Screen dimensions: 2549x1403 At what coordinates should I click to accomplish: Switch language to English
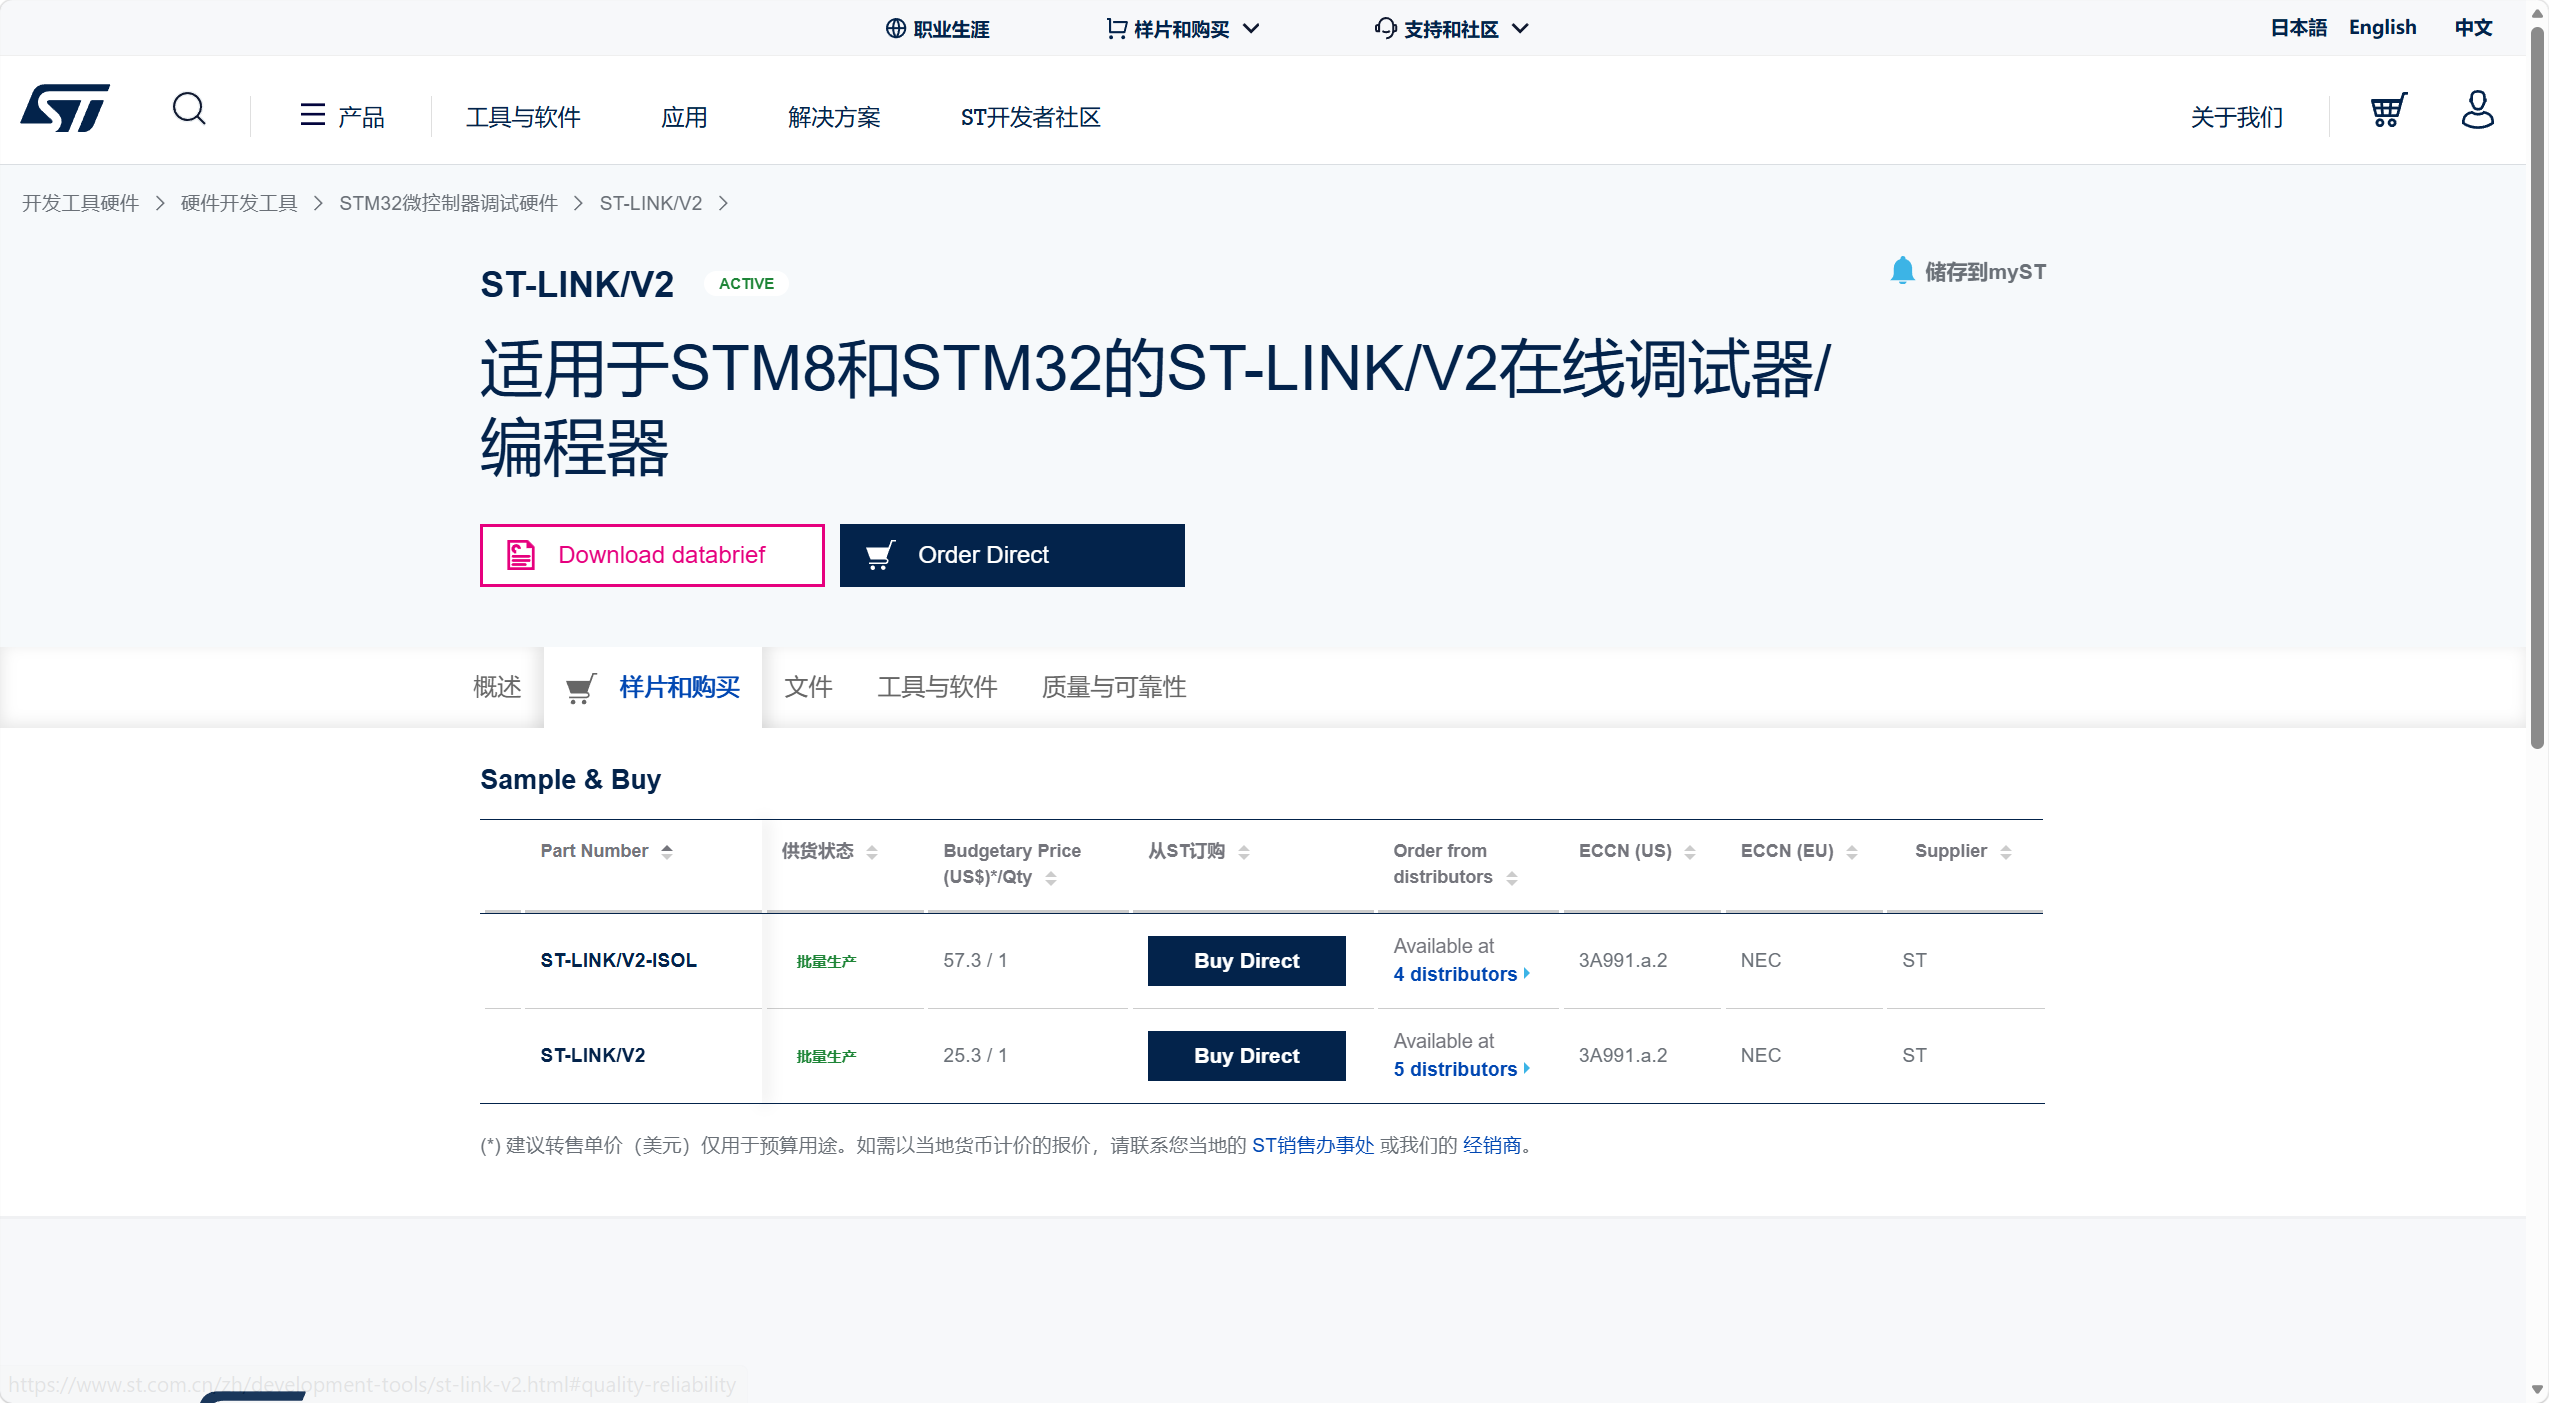coord(2382,27)
